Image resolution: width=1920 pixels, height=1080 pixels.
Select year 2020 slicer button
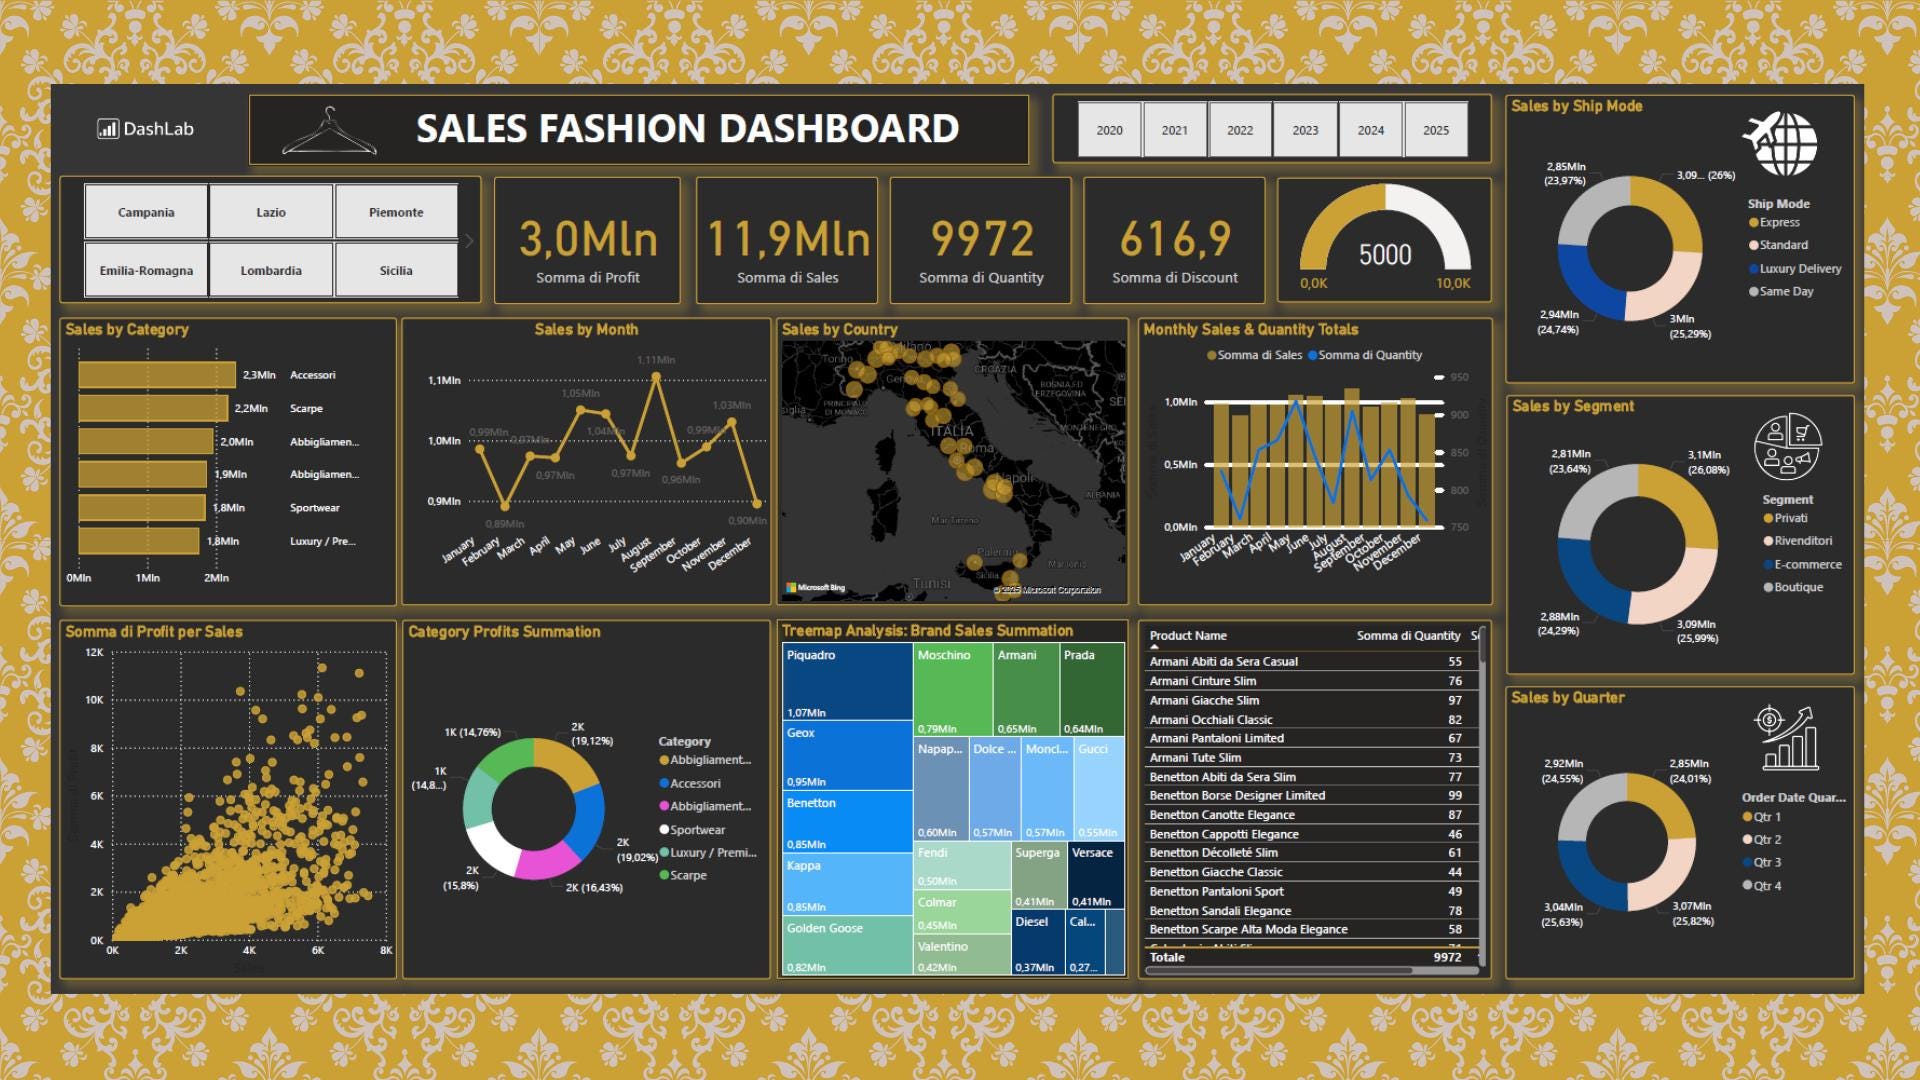(x=1109, y=130)
